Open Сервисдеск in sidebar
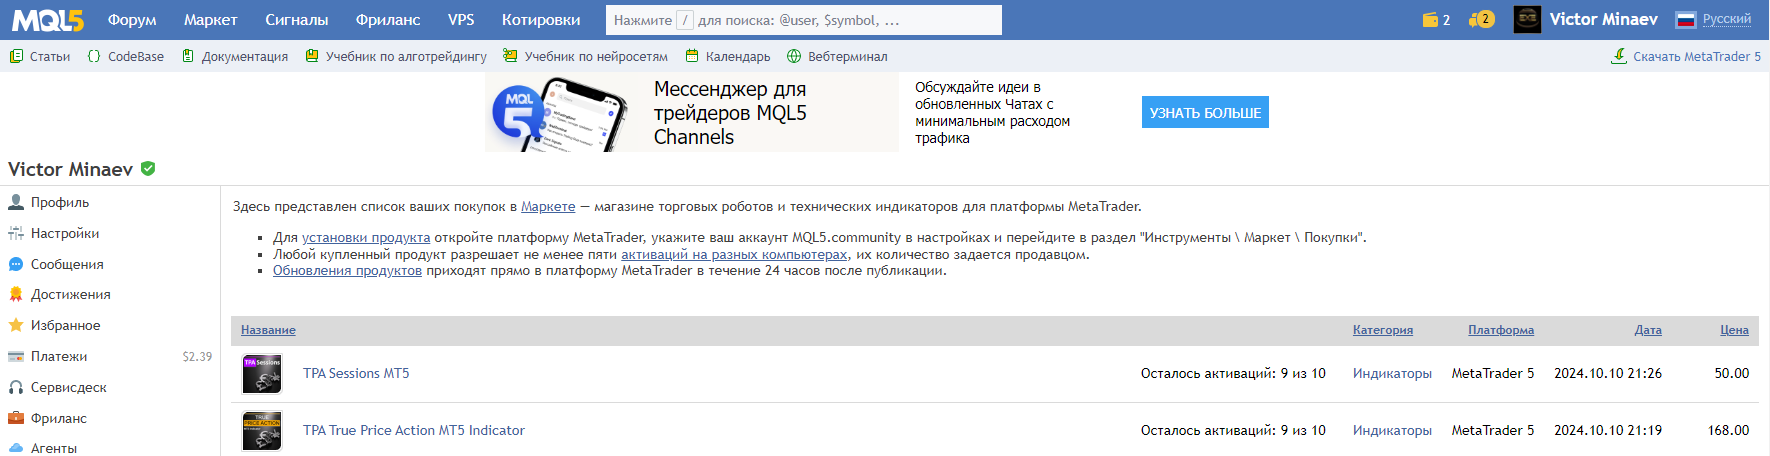1770x456 pixels. point(69,387)
